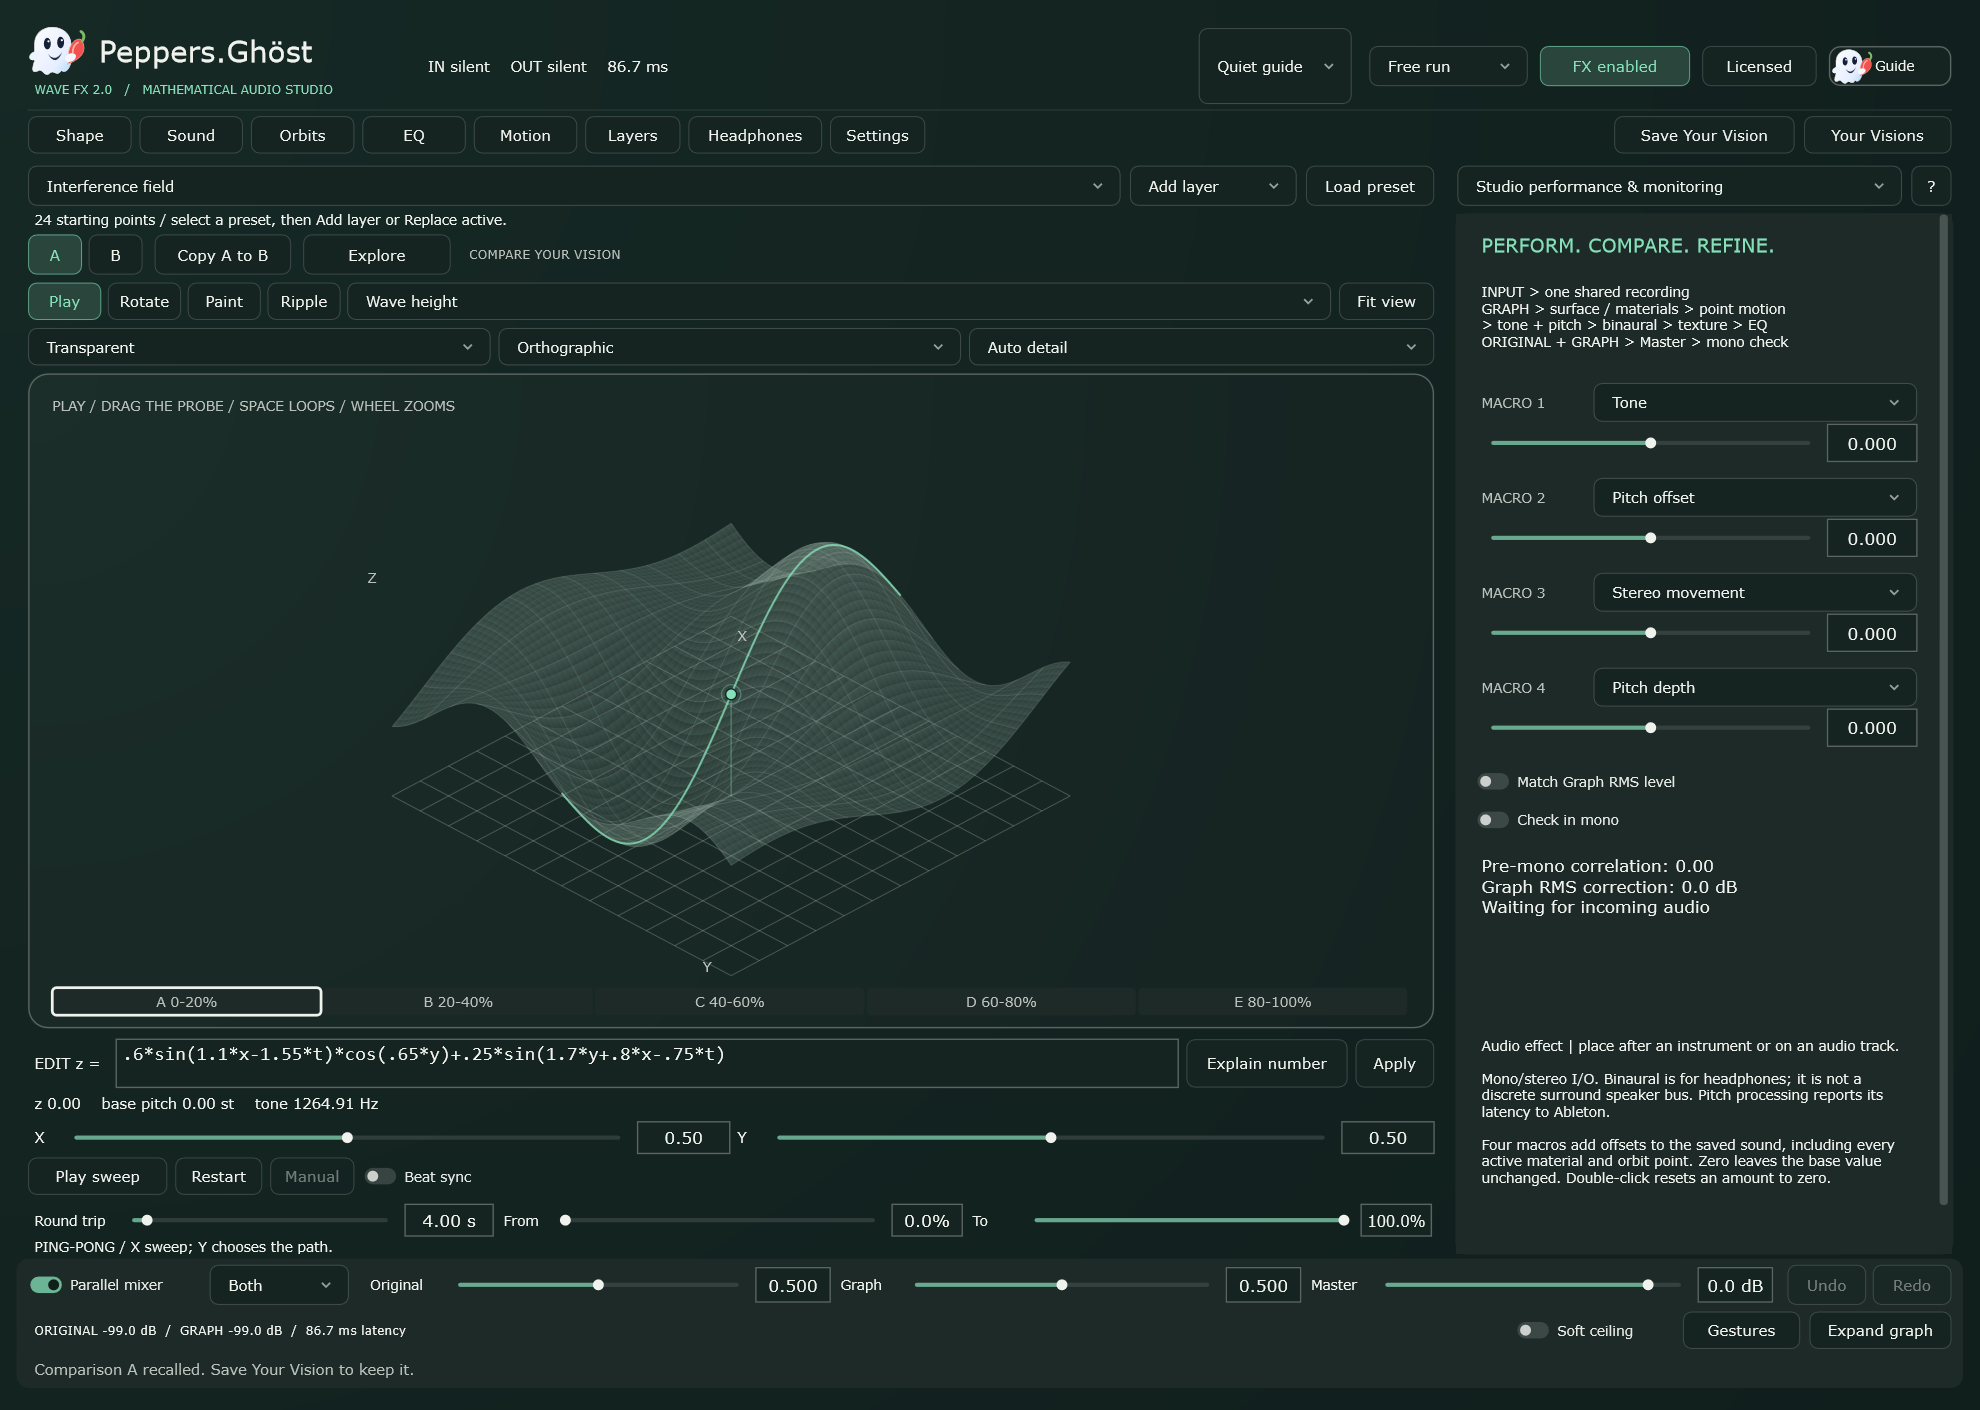
Task: Click the probe point on the graph
Action: click(x=731, y=694)
